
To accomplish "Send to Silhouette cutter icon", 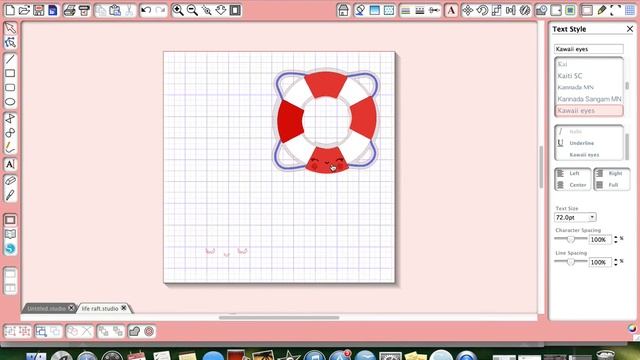I will click(84, 10).
